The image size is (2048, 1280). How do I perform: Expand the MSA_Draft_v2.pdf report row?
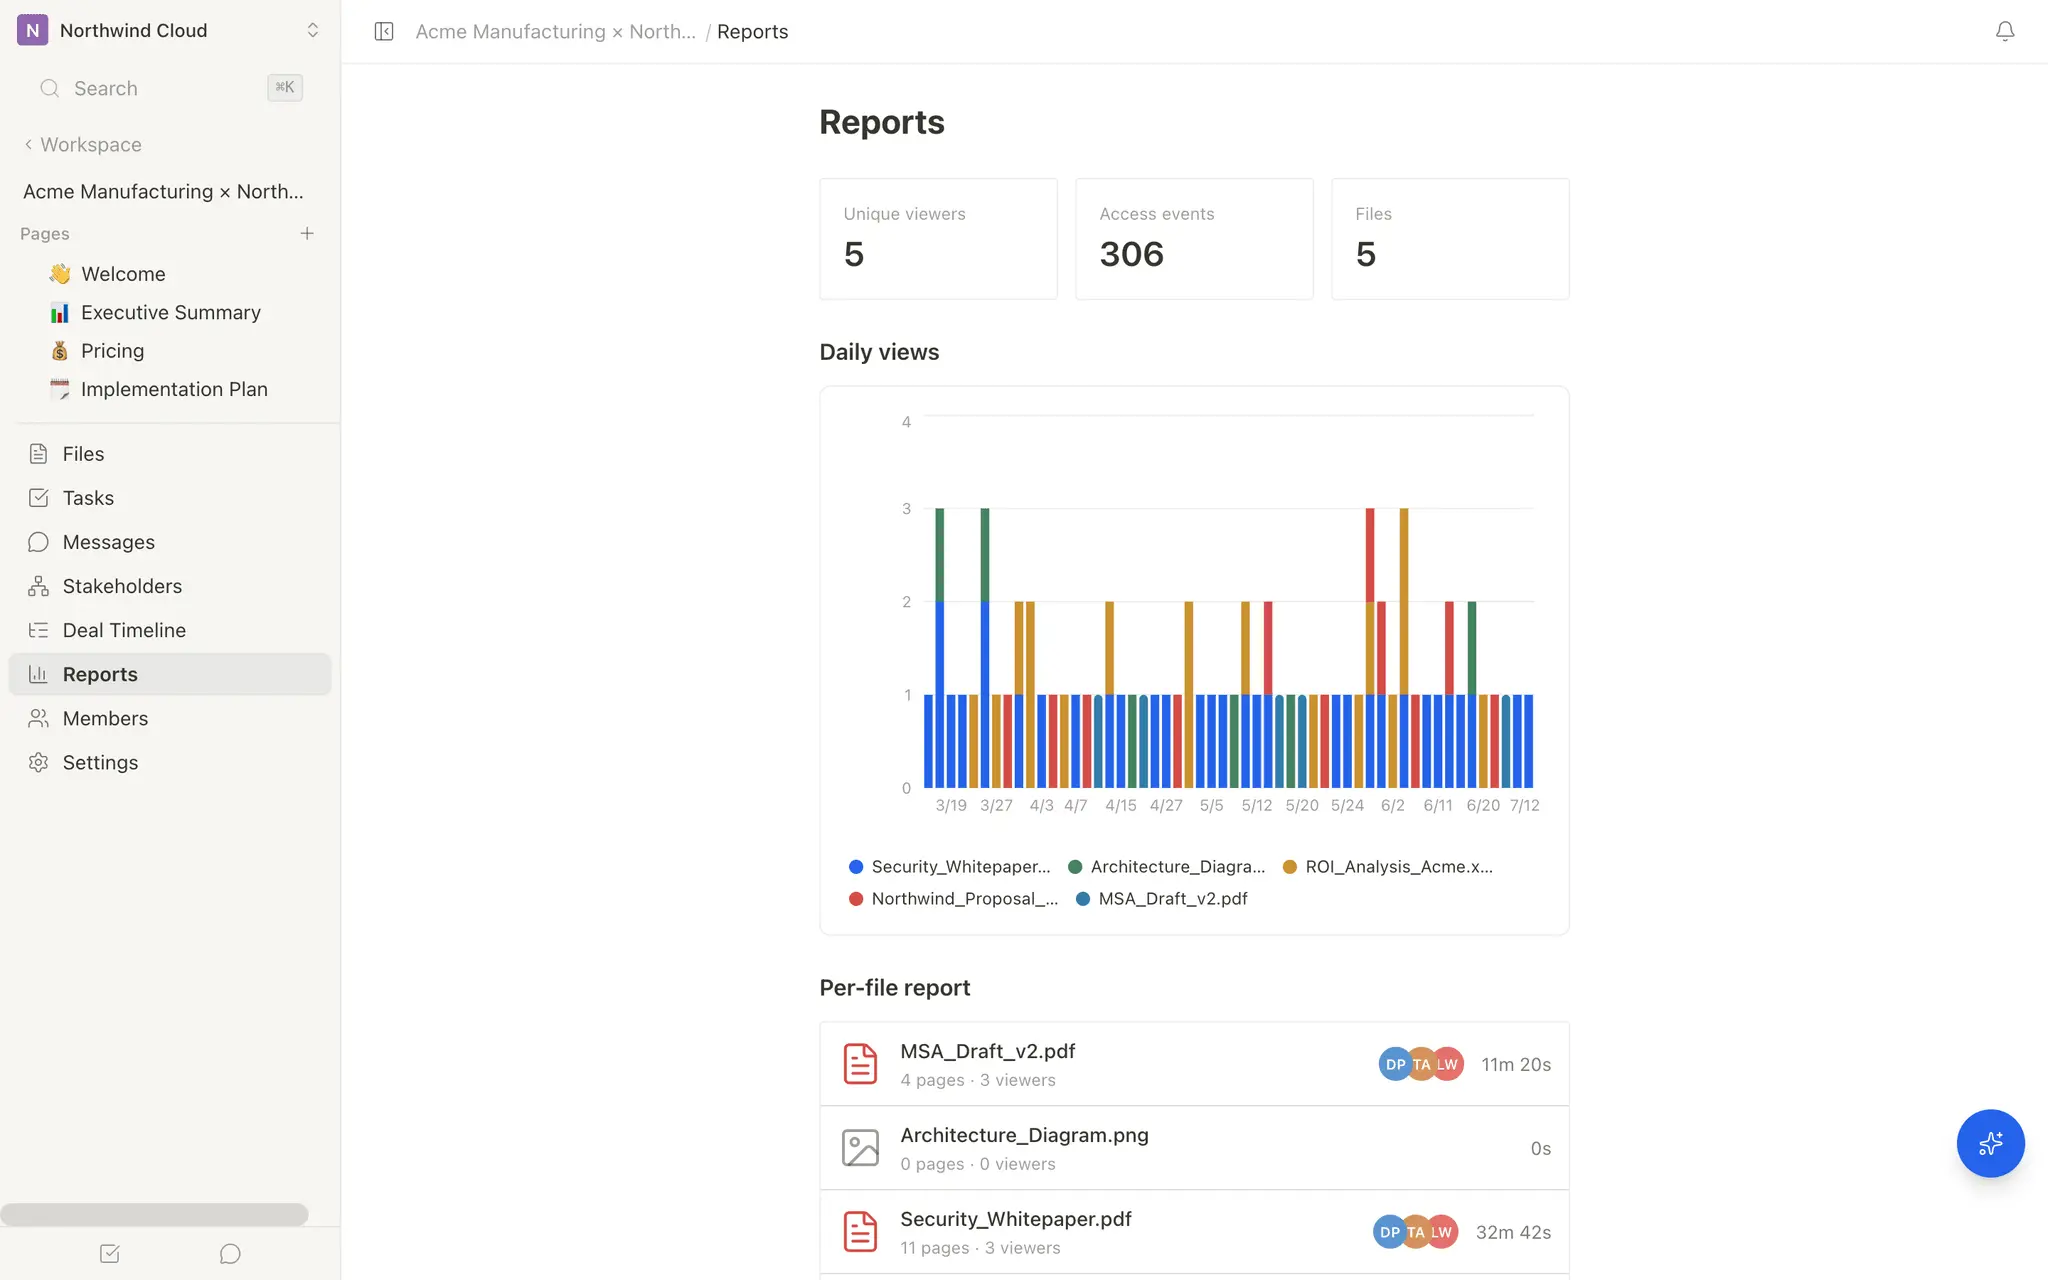[x=1194, y=1064]
